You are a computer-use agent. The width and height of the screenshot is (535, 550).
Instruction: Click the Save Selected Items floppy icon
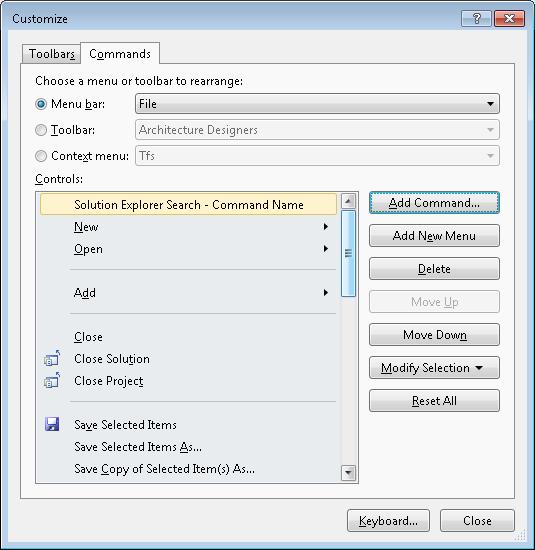click(52, 424)
